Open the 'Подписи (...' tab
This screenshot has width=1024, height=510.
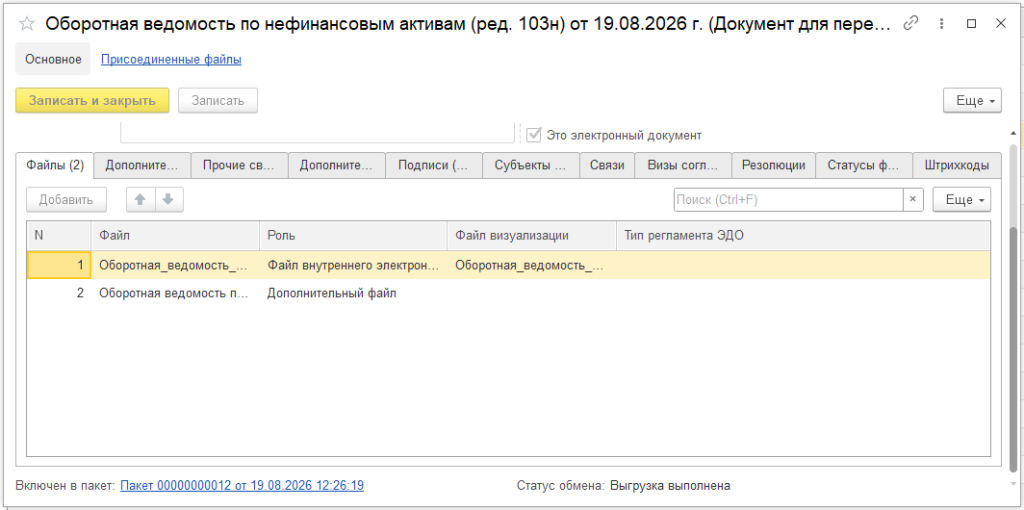(434, 165)
